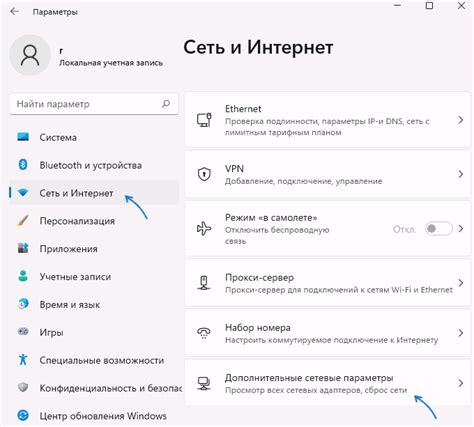Viewport: 474px width, 427px height.
Task: Open Специальные возможности settings
Action: pos(94,360)
